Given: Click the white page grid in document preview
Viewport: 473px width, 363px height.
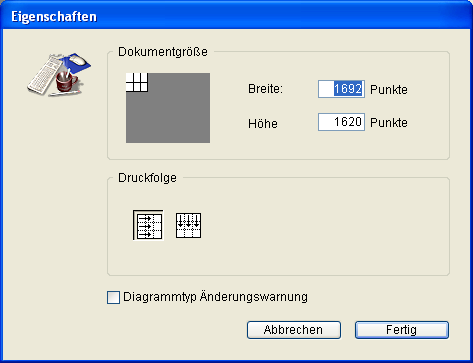Looking at the screenshot, I should [137, 82].
